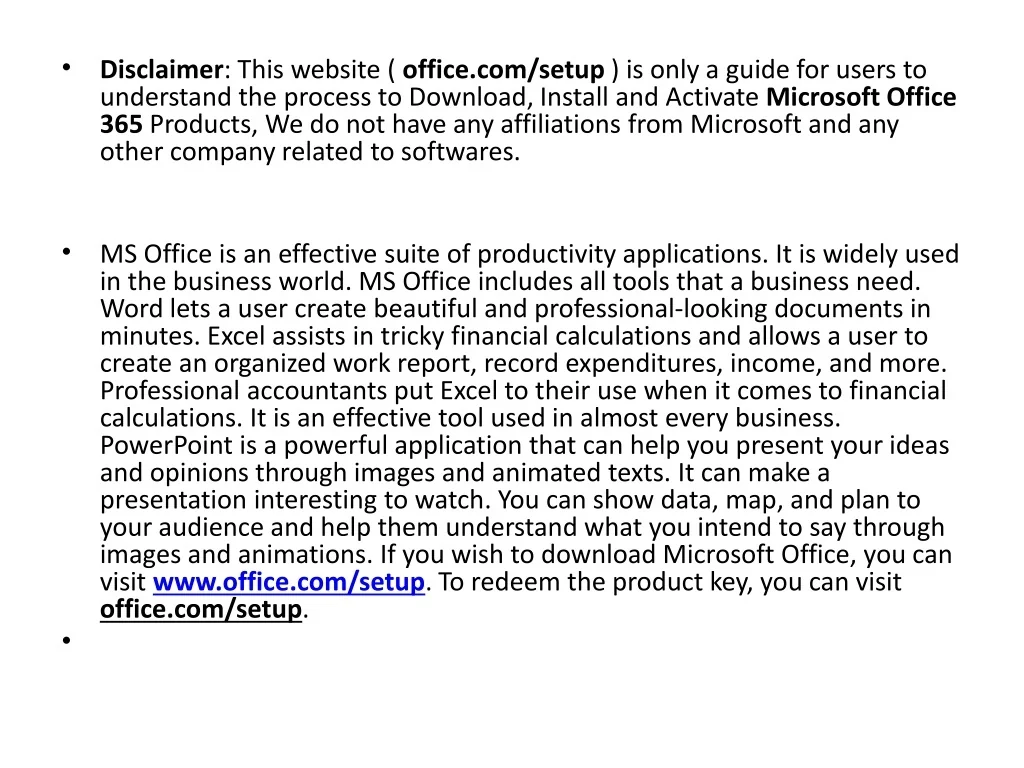Click the bold "365" text

coord(121,125)
